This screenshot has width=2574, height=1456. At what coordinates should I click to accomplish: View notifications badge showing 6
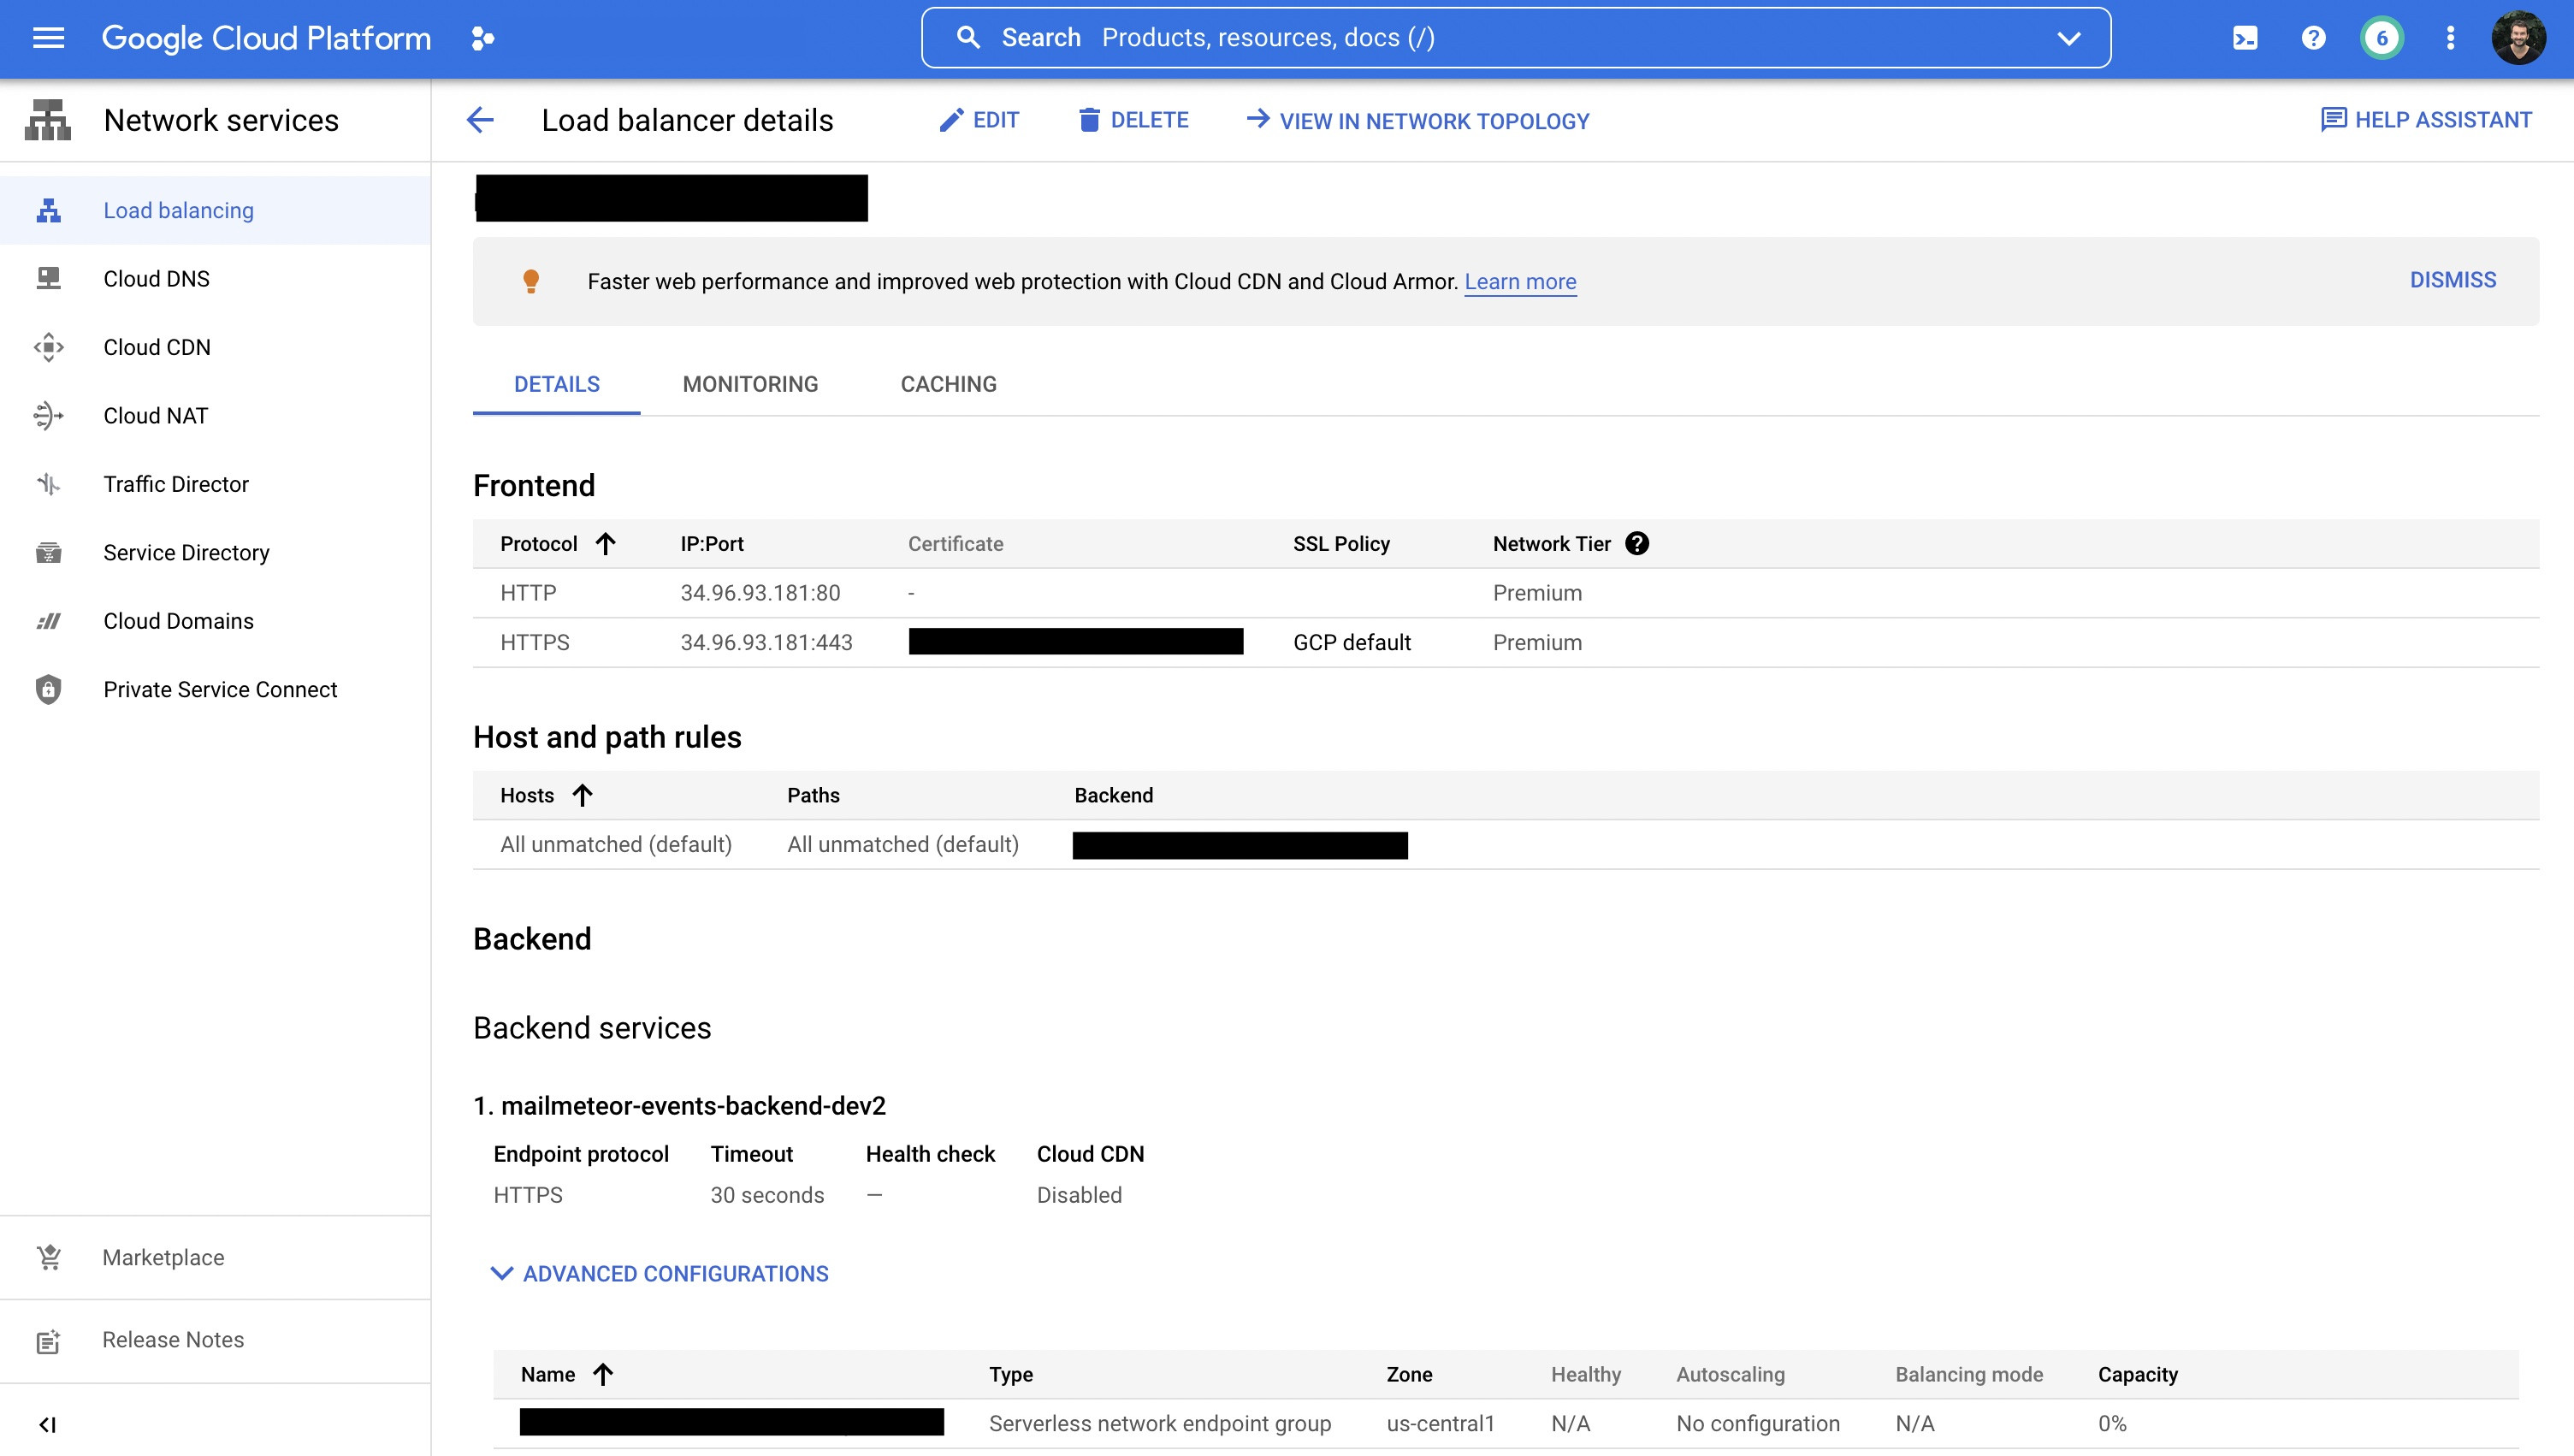click(2382, 38)
